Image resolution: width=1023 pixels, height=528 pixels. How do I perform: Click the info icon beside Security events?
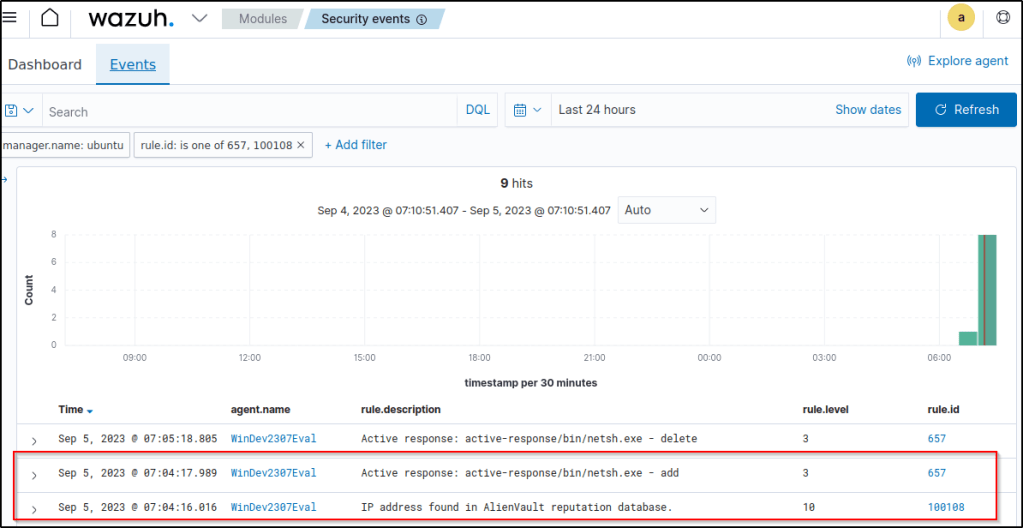click(421, 19)
